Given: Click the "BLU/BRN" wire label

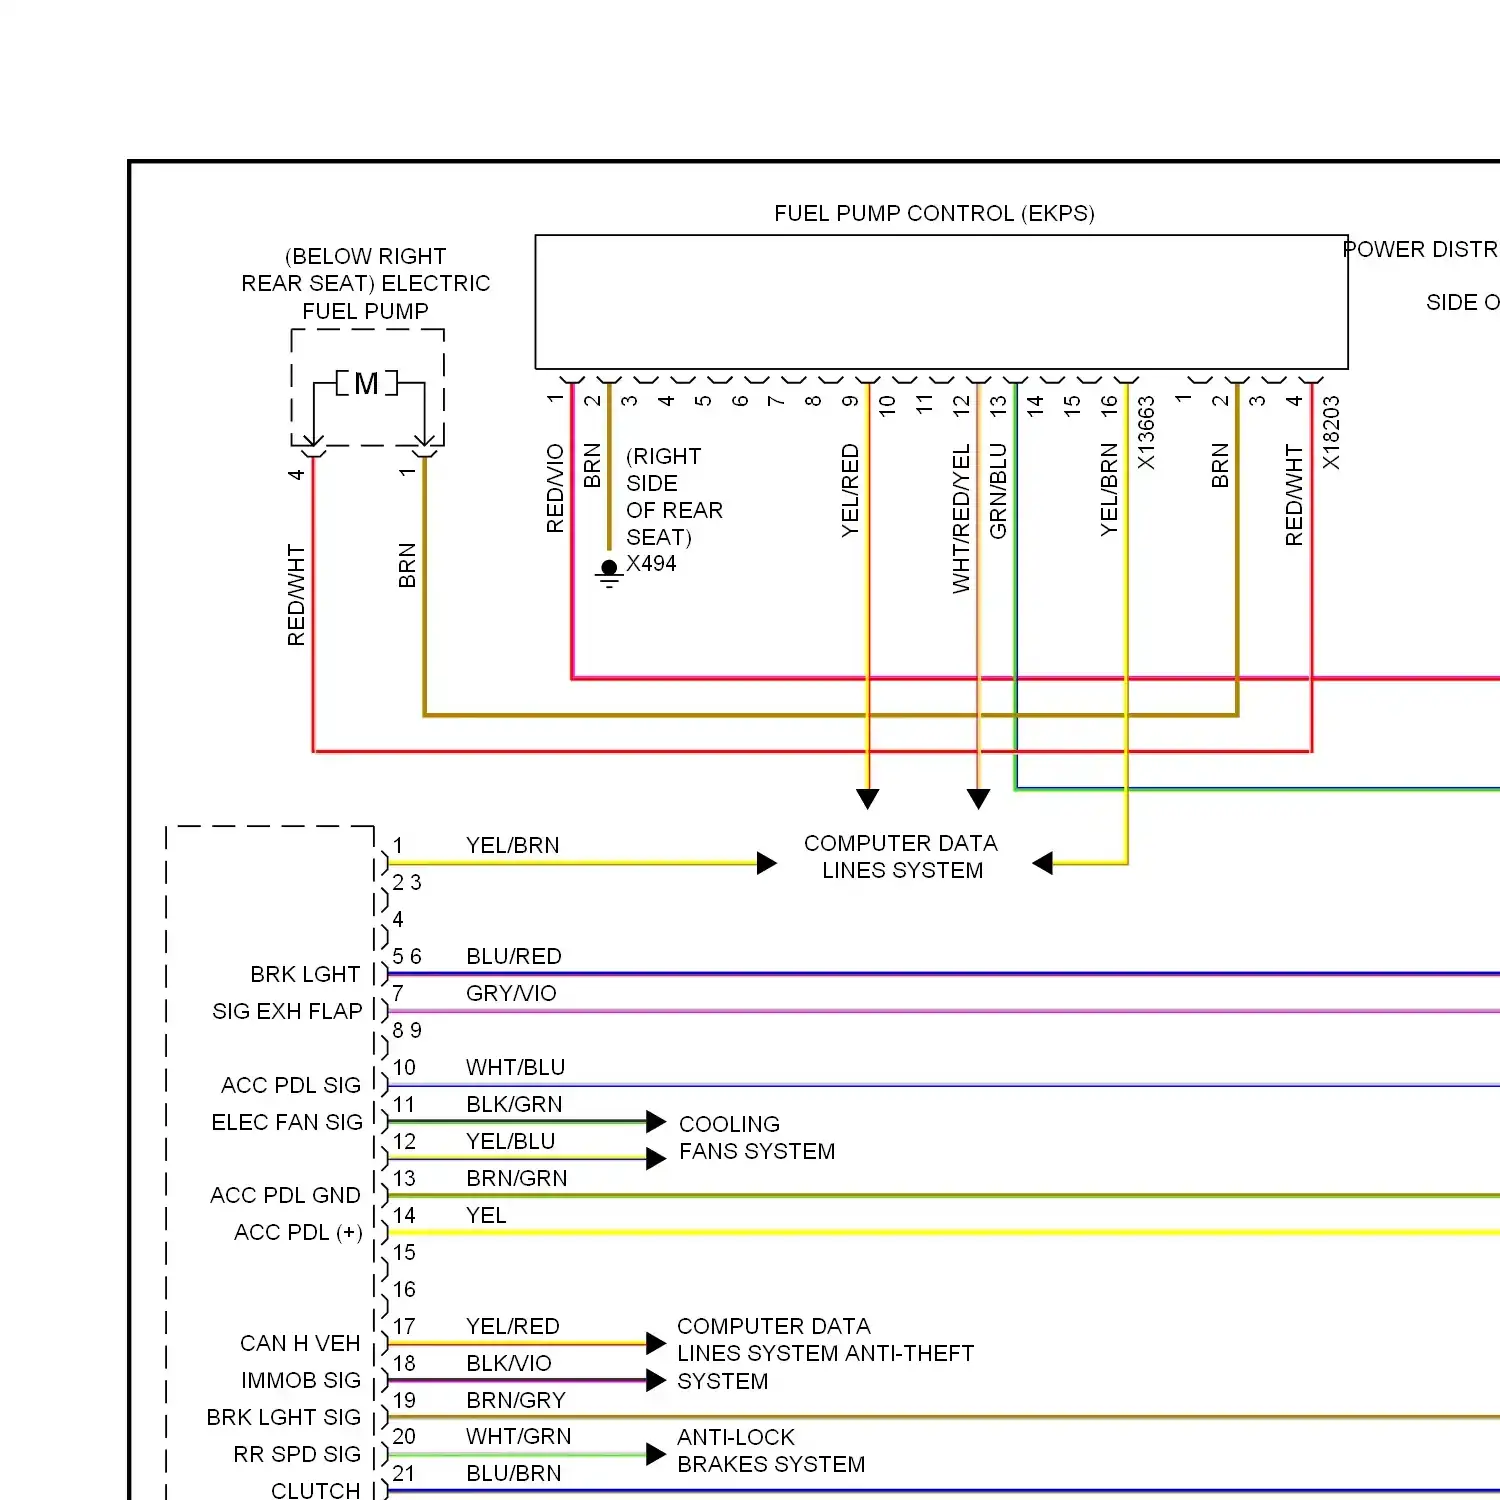Looking at the screenshot, I should pyautogui.click(x=514, y=1473).
